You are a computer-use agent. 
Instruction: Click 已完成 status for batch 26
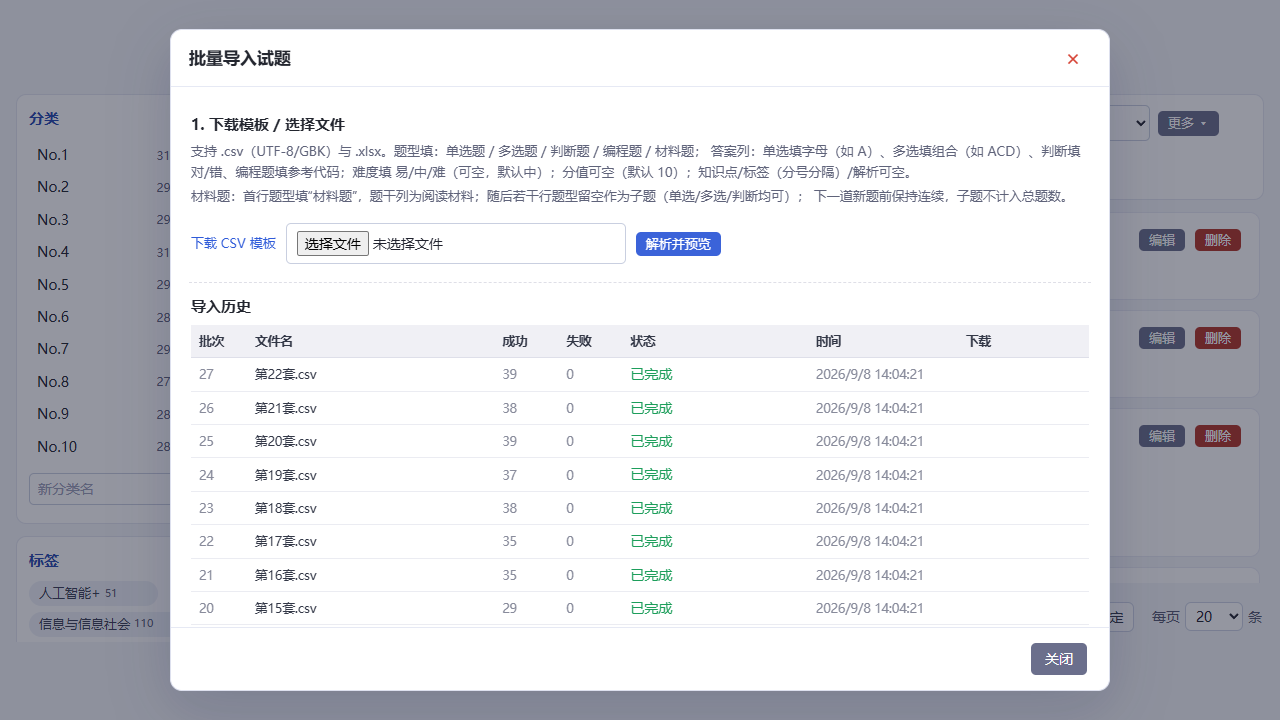coord(651,408)
